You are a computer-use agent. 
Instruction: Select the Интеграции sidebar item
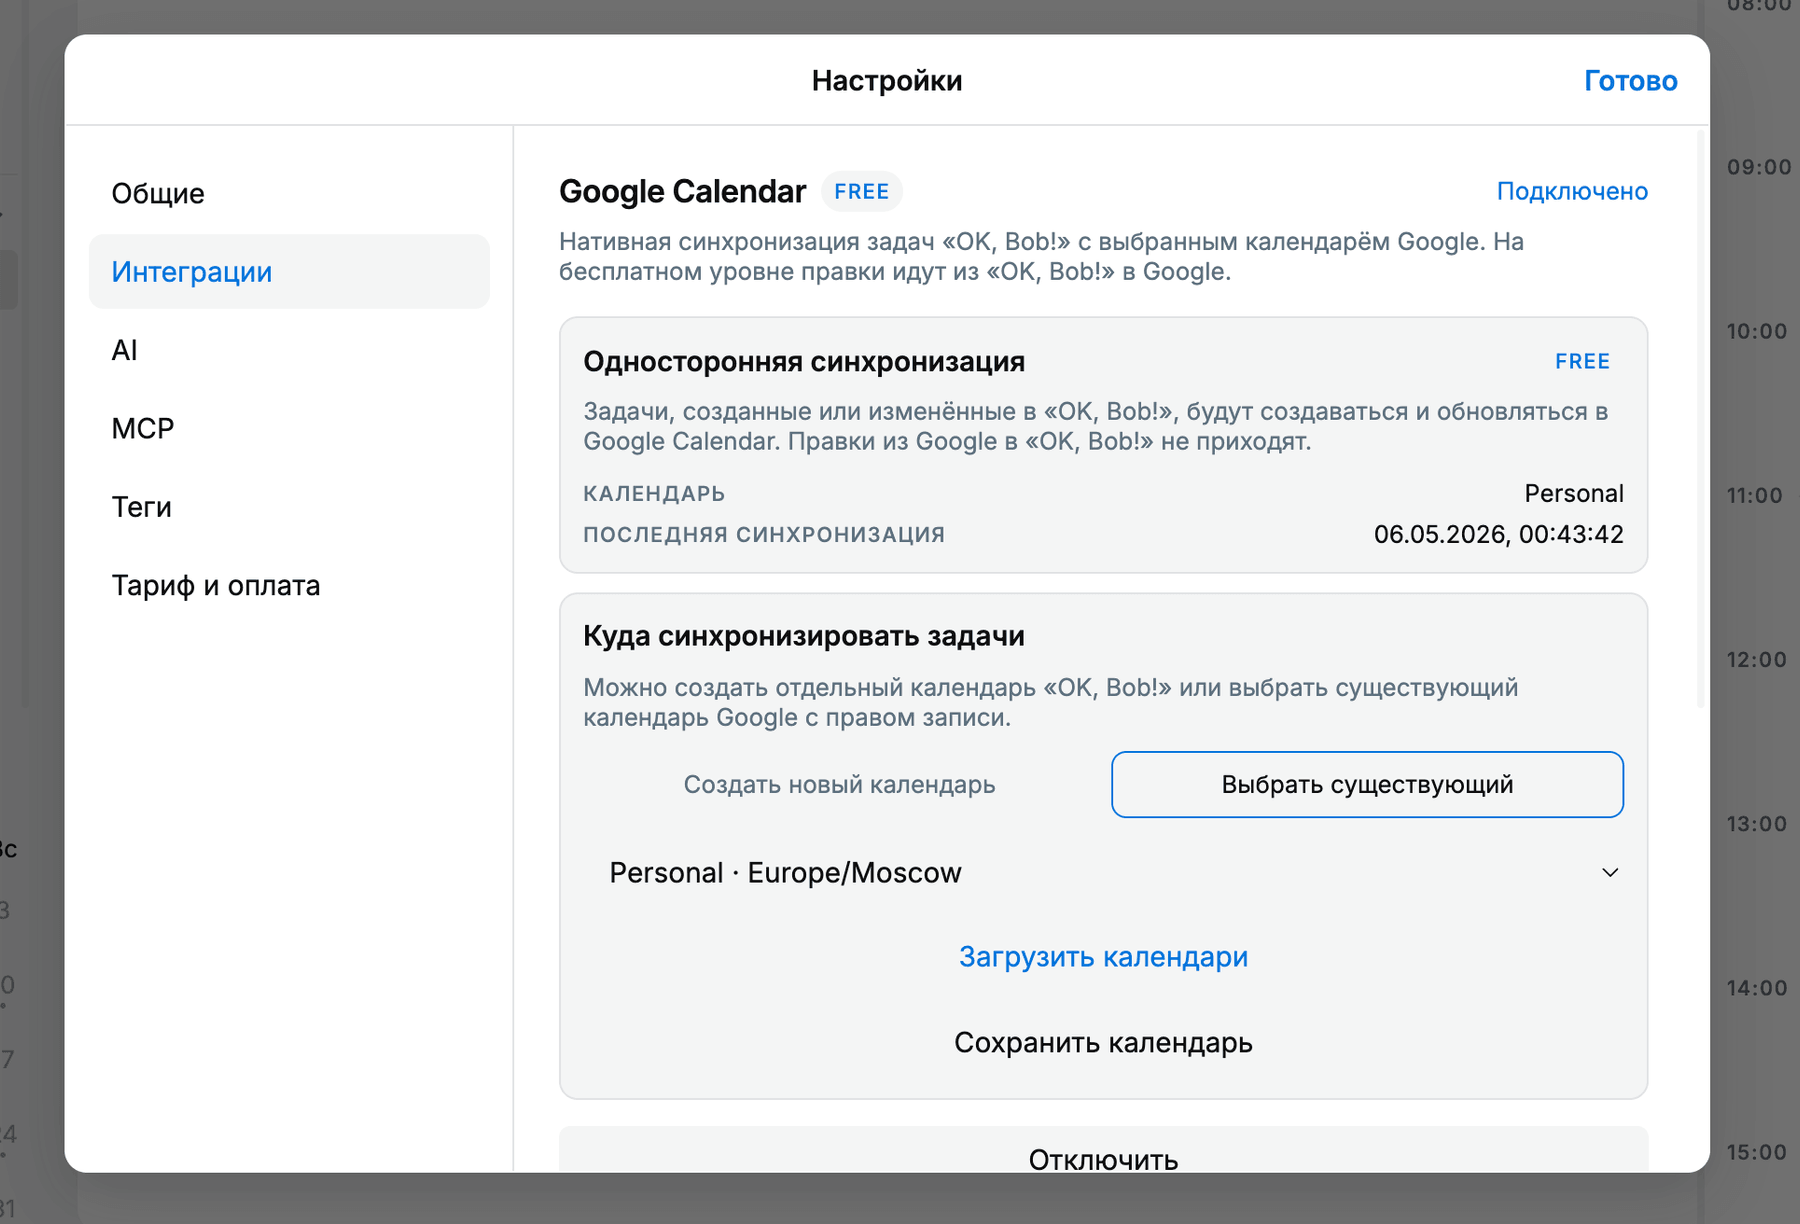(289, 271)
